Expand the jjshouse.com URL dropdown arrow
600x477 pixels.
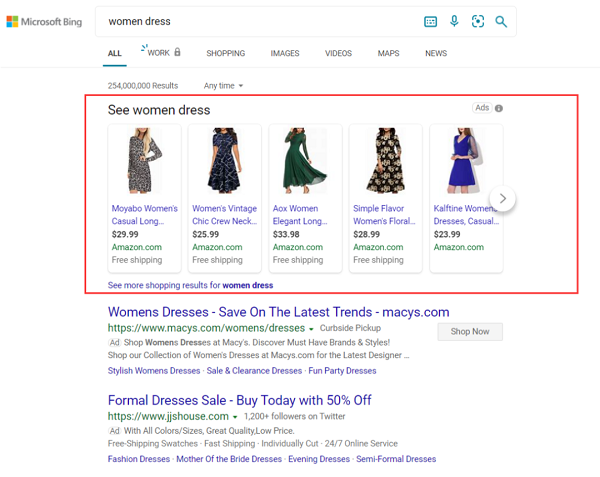tap(235, 417)
